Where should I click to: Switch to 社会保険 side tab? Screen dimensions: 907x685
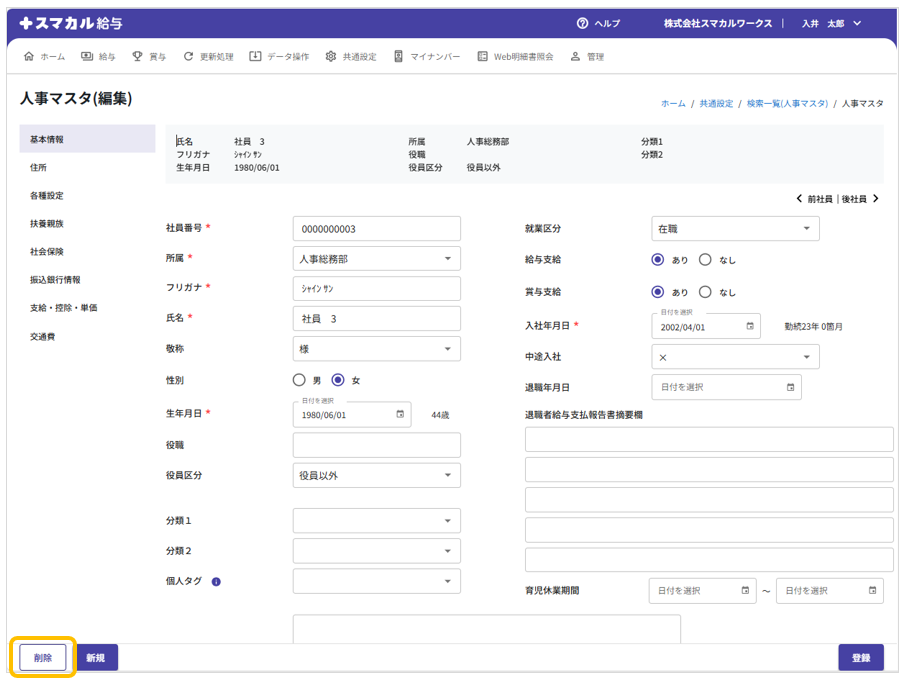point(47,252)
